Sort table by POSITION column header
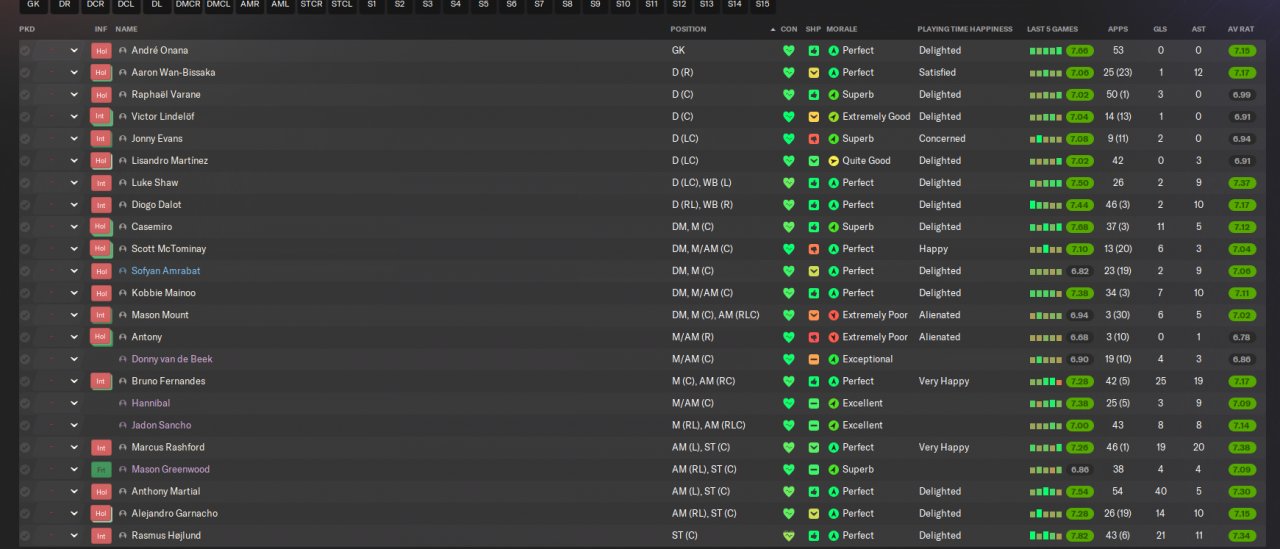 pos(688,29)
